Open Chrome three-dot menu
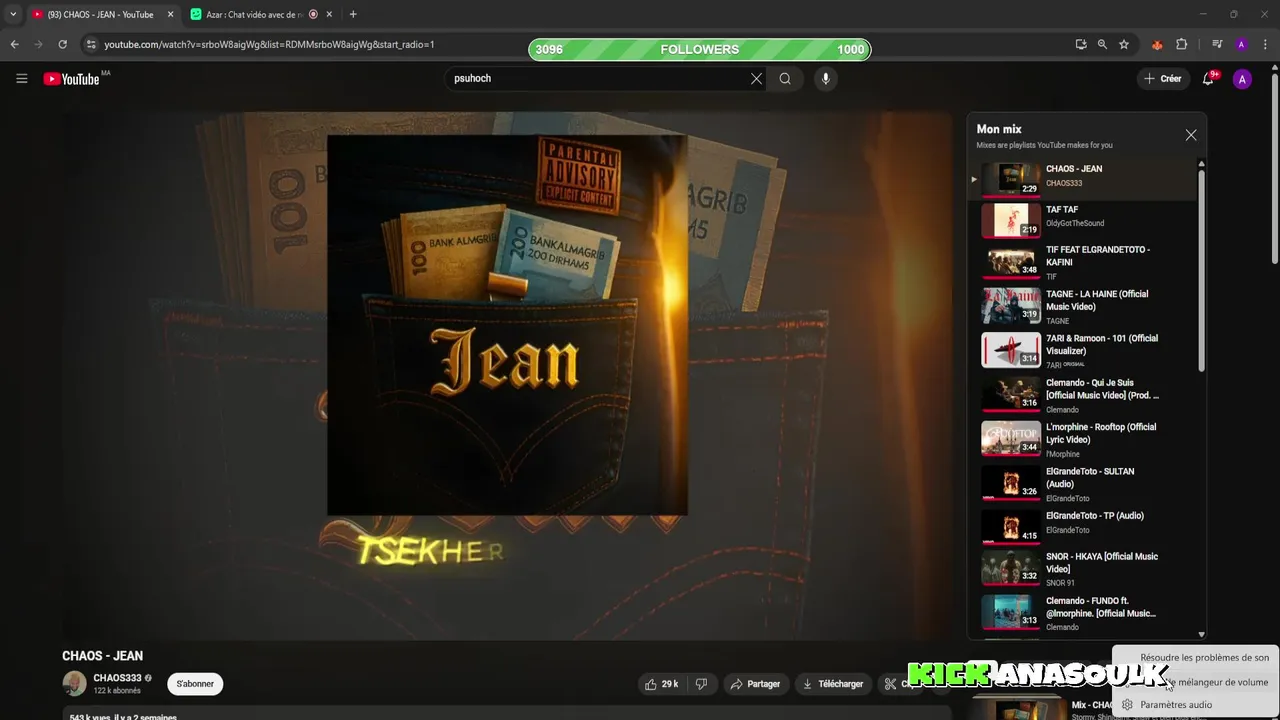Image resolution: width=1280 pixels, height=720 pixels. (1264, 44)
